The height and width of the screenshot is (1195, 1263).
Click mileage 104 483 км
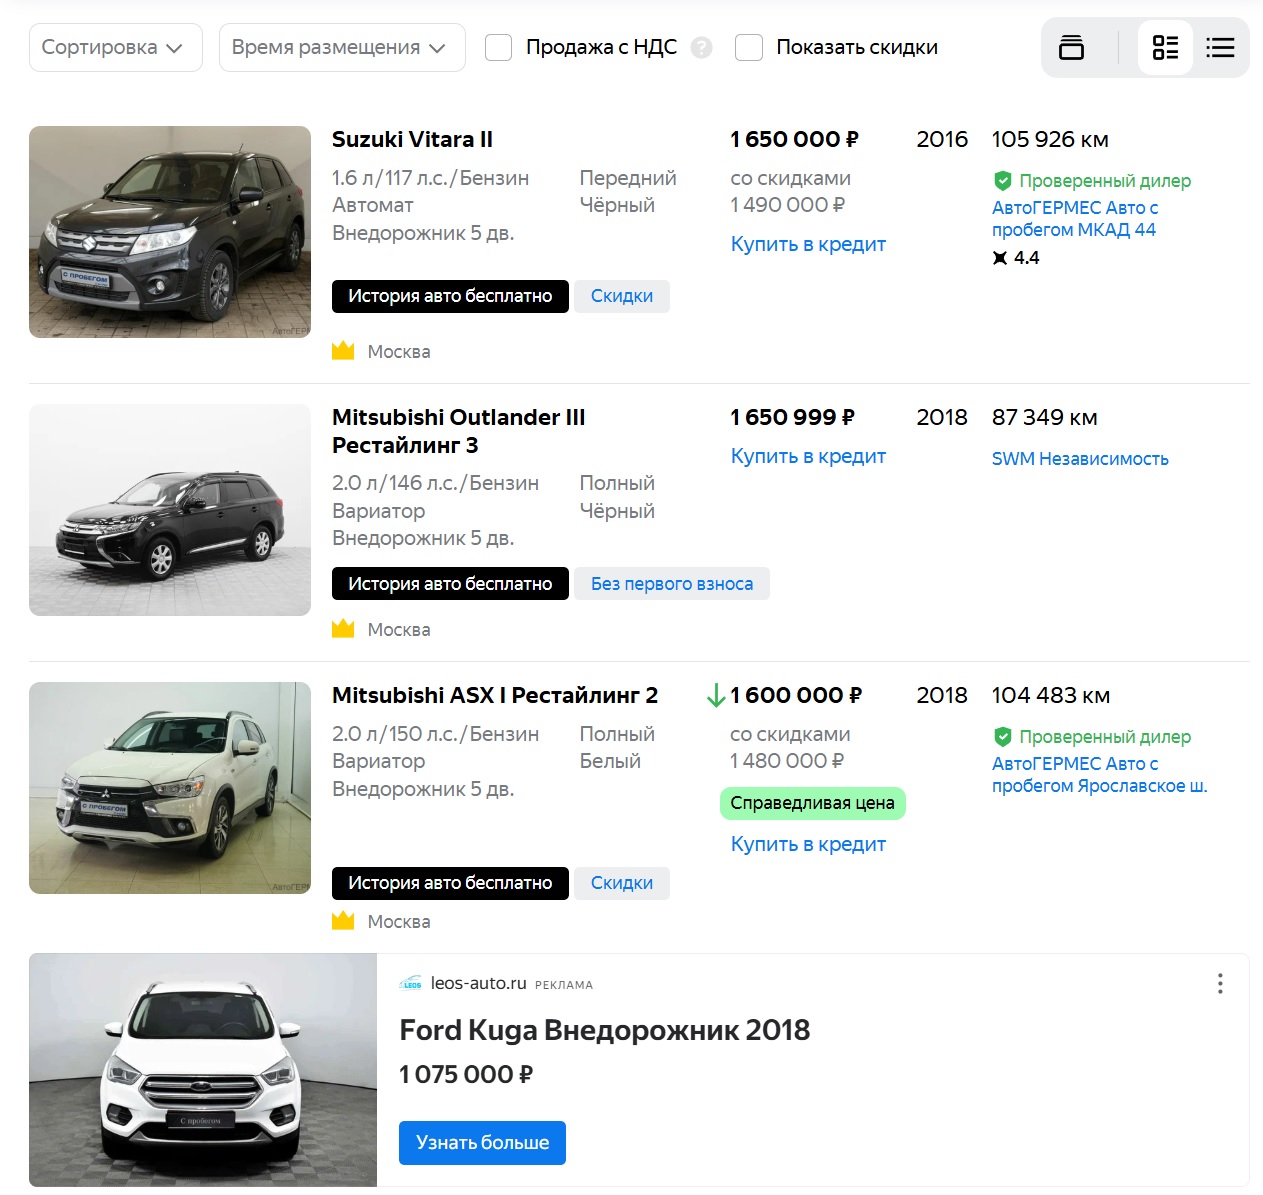(1051, 695)
